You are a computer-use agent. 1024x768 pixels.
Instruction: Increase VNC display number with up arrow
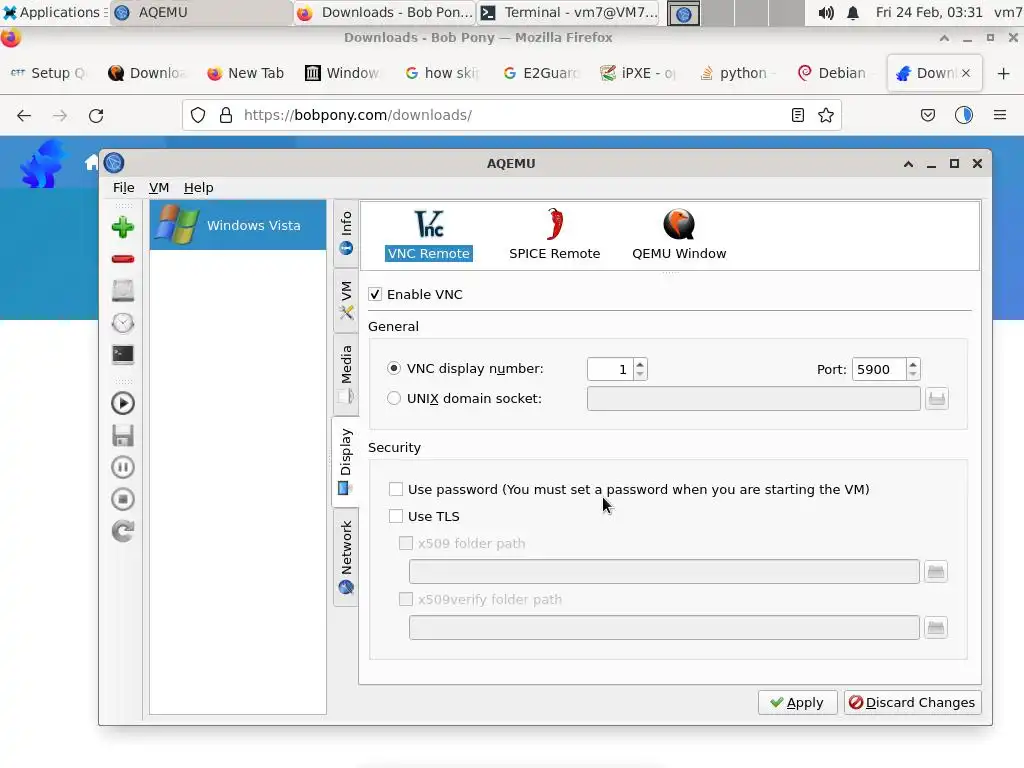(x=640, y=364)
